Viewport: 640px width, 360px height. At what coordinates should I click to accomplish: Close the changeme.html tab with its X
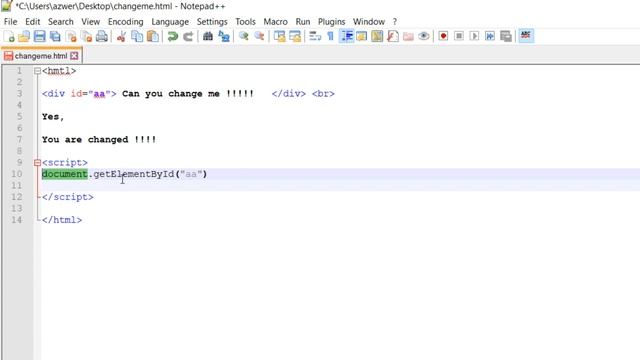point(74,56)
